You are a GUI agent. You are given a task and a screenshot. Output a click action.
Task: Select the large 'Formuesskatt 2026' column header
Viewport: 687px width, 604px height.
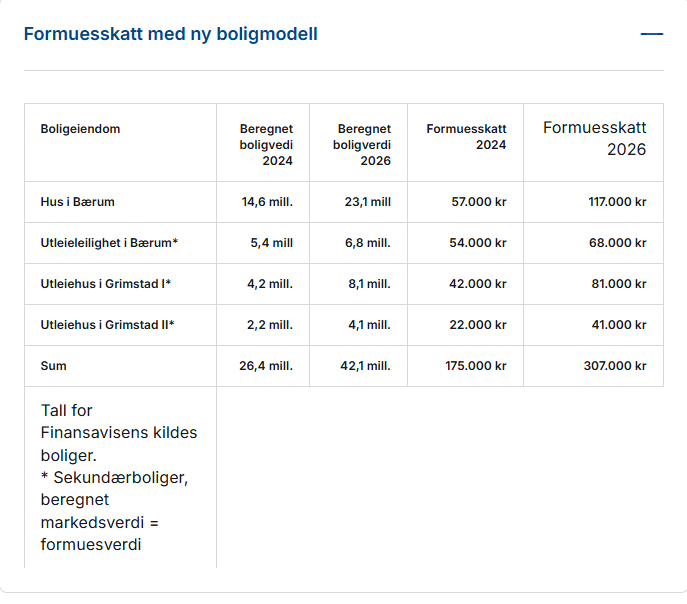tap(595, 139)
